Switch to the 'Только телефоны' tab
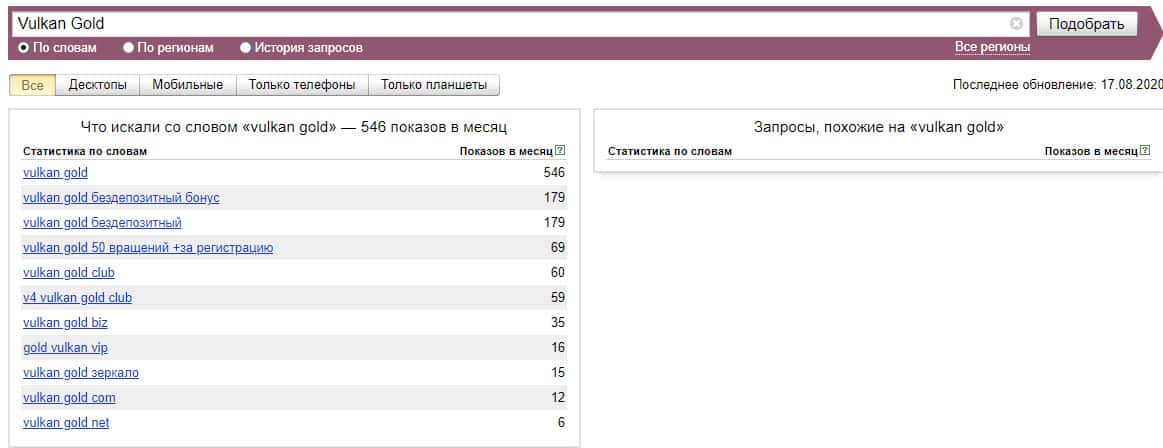 pyautogui.click(x=302, y=85)
